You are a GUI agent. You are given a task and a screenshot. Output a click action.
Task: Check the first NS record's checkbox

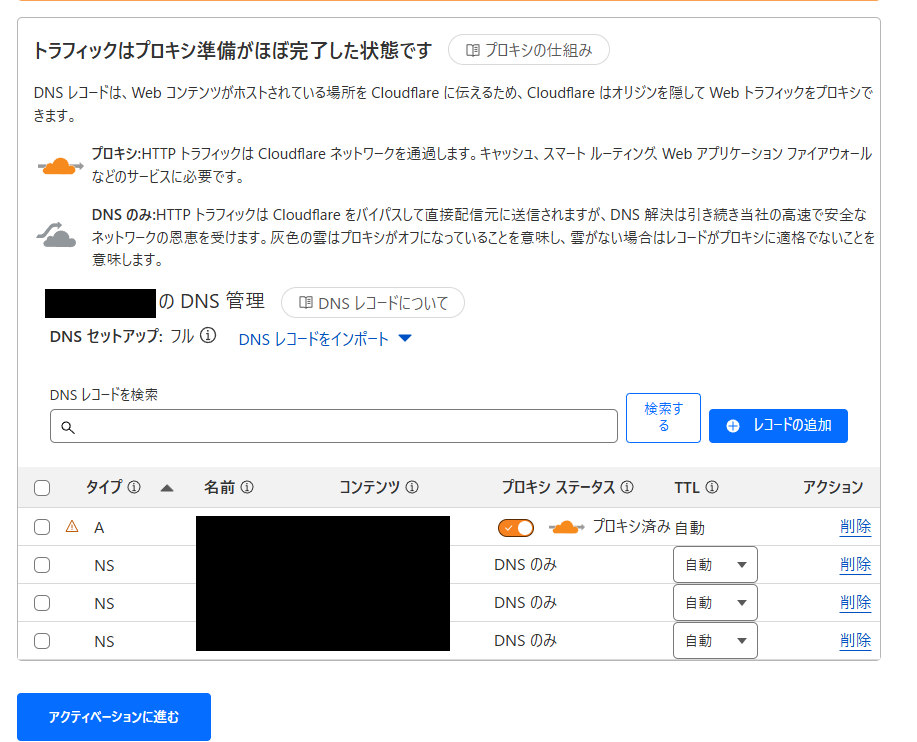[42, 564]
